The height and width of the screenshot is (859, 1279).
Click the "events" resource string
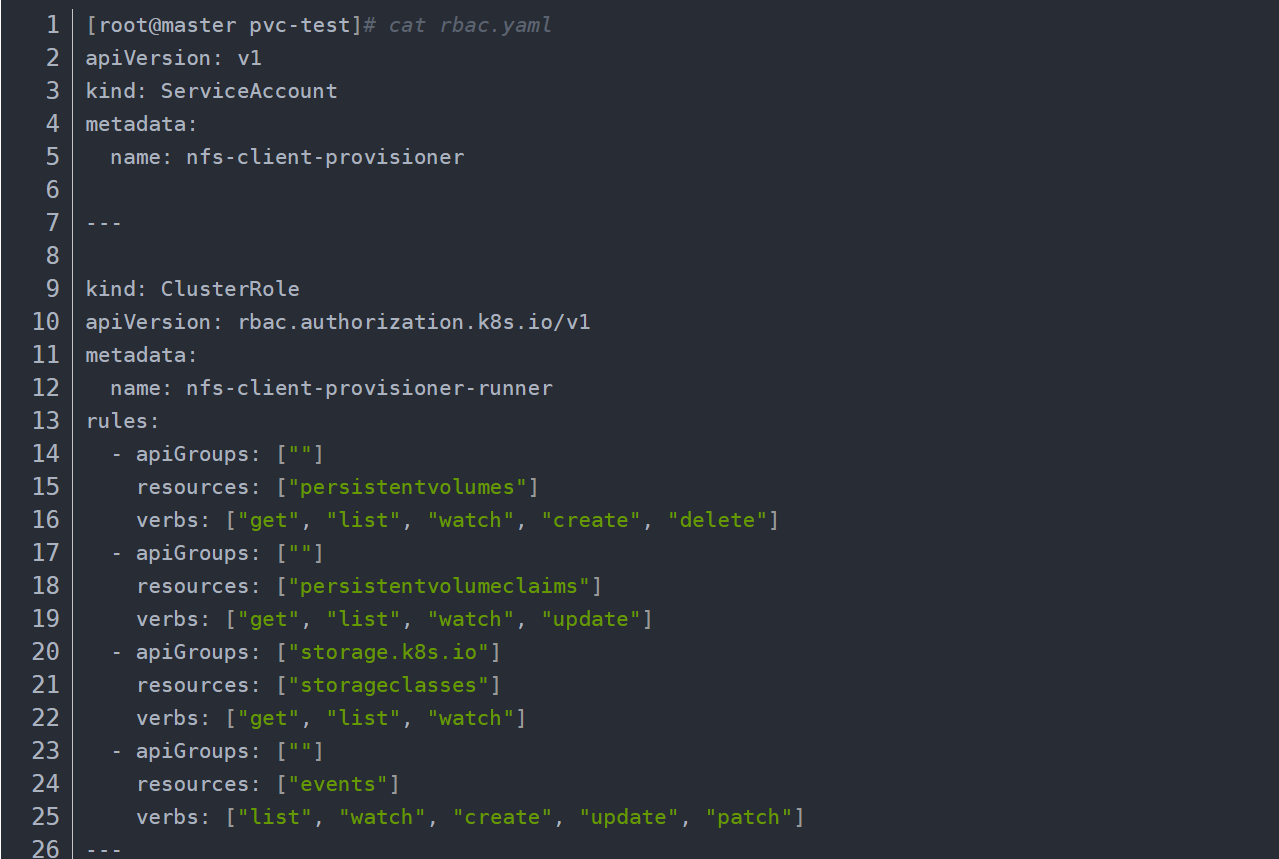pos(338,784)
